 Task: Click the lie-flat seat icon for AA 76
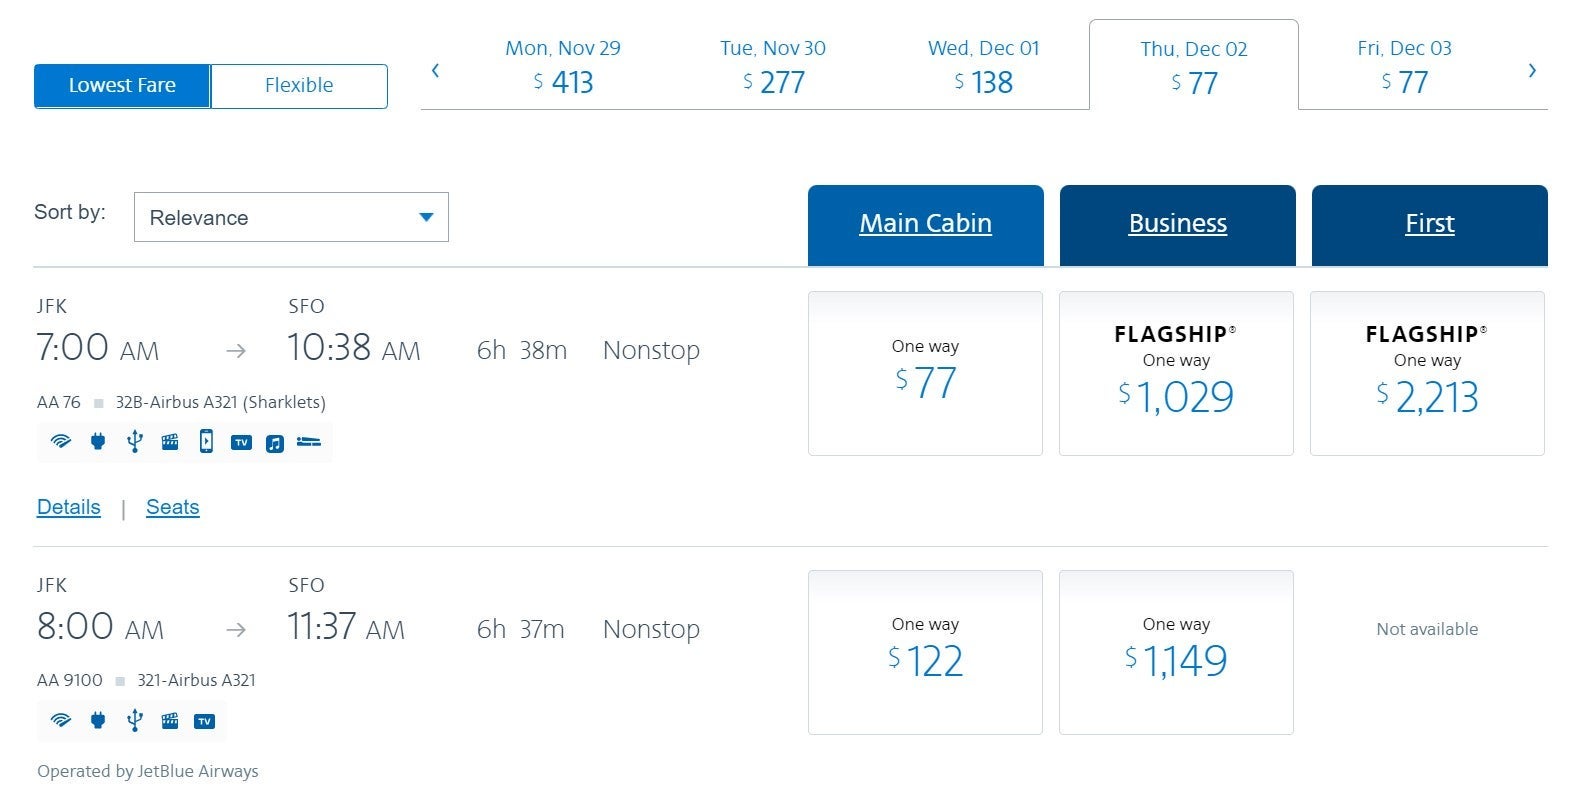tap(309, 442)
